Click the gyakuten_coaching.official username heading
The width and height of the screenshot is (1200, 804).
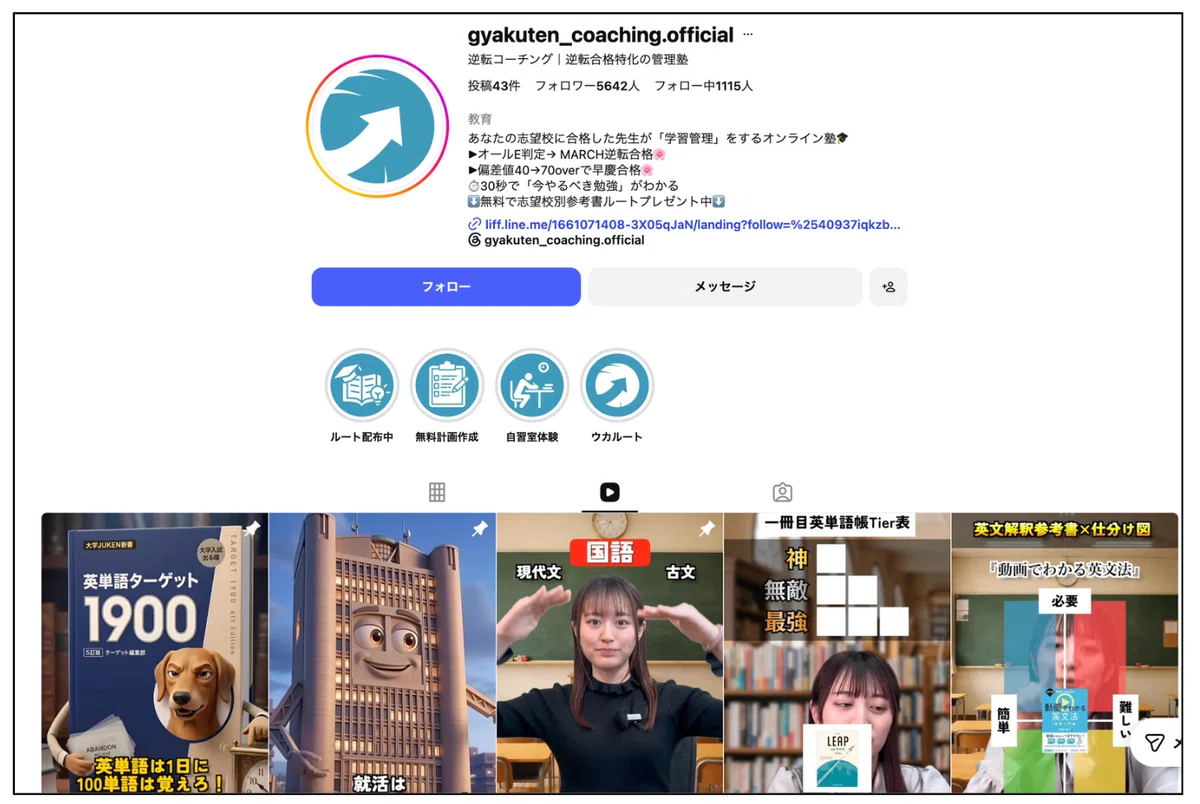click(601, 35)
